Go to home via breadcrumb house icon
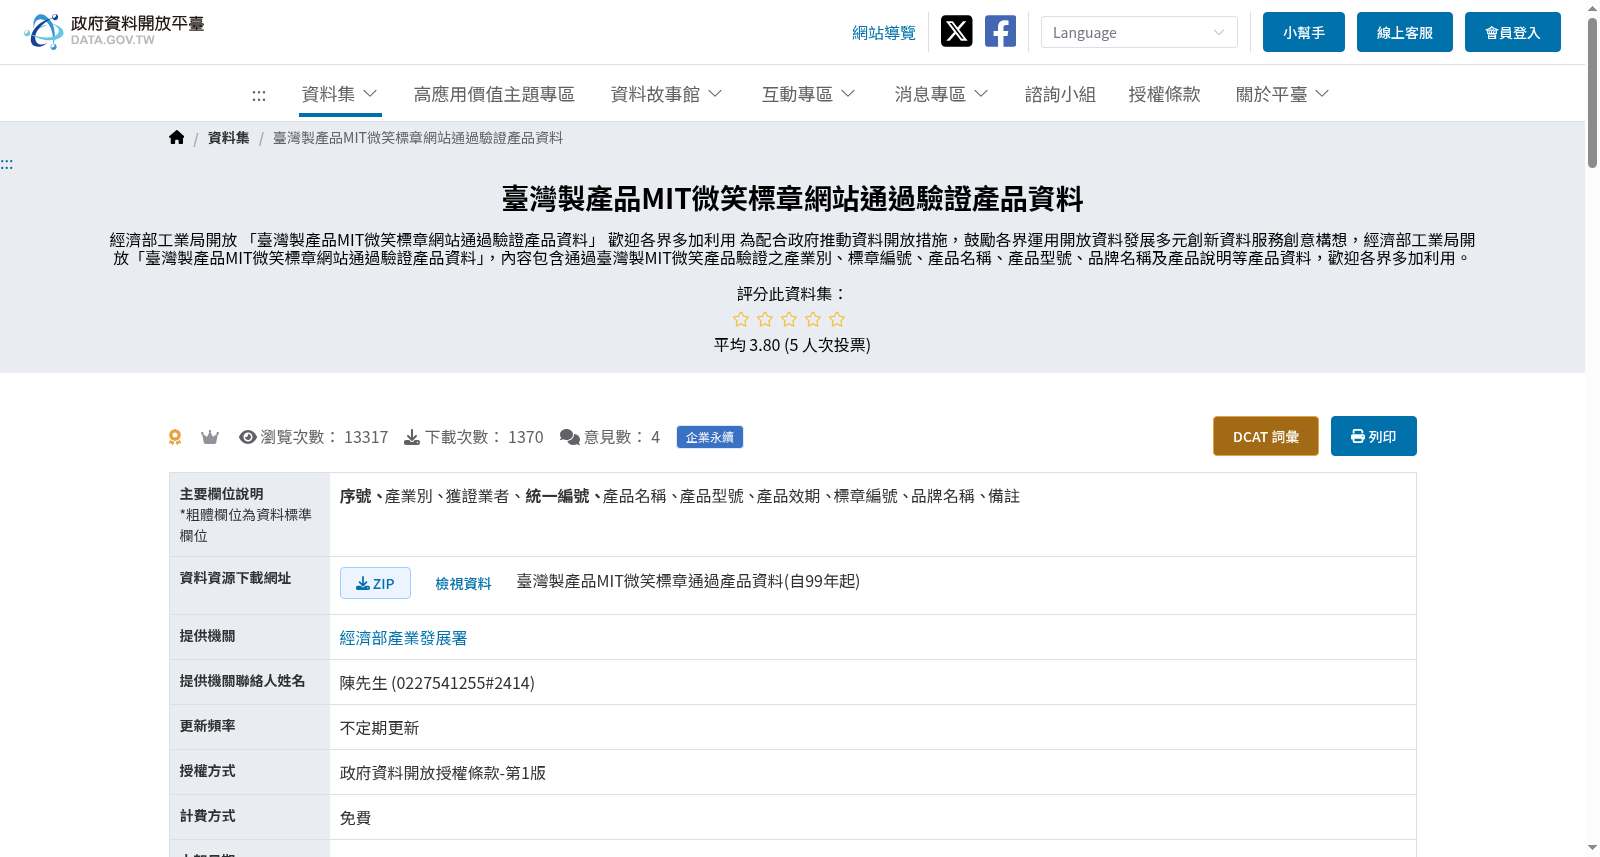1600x857 pixels. [x=176, y=138]
